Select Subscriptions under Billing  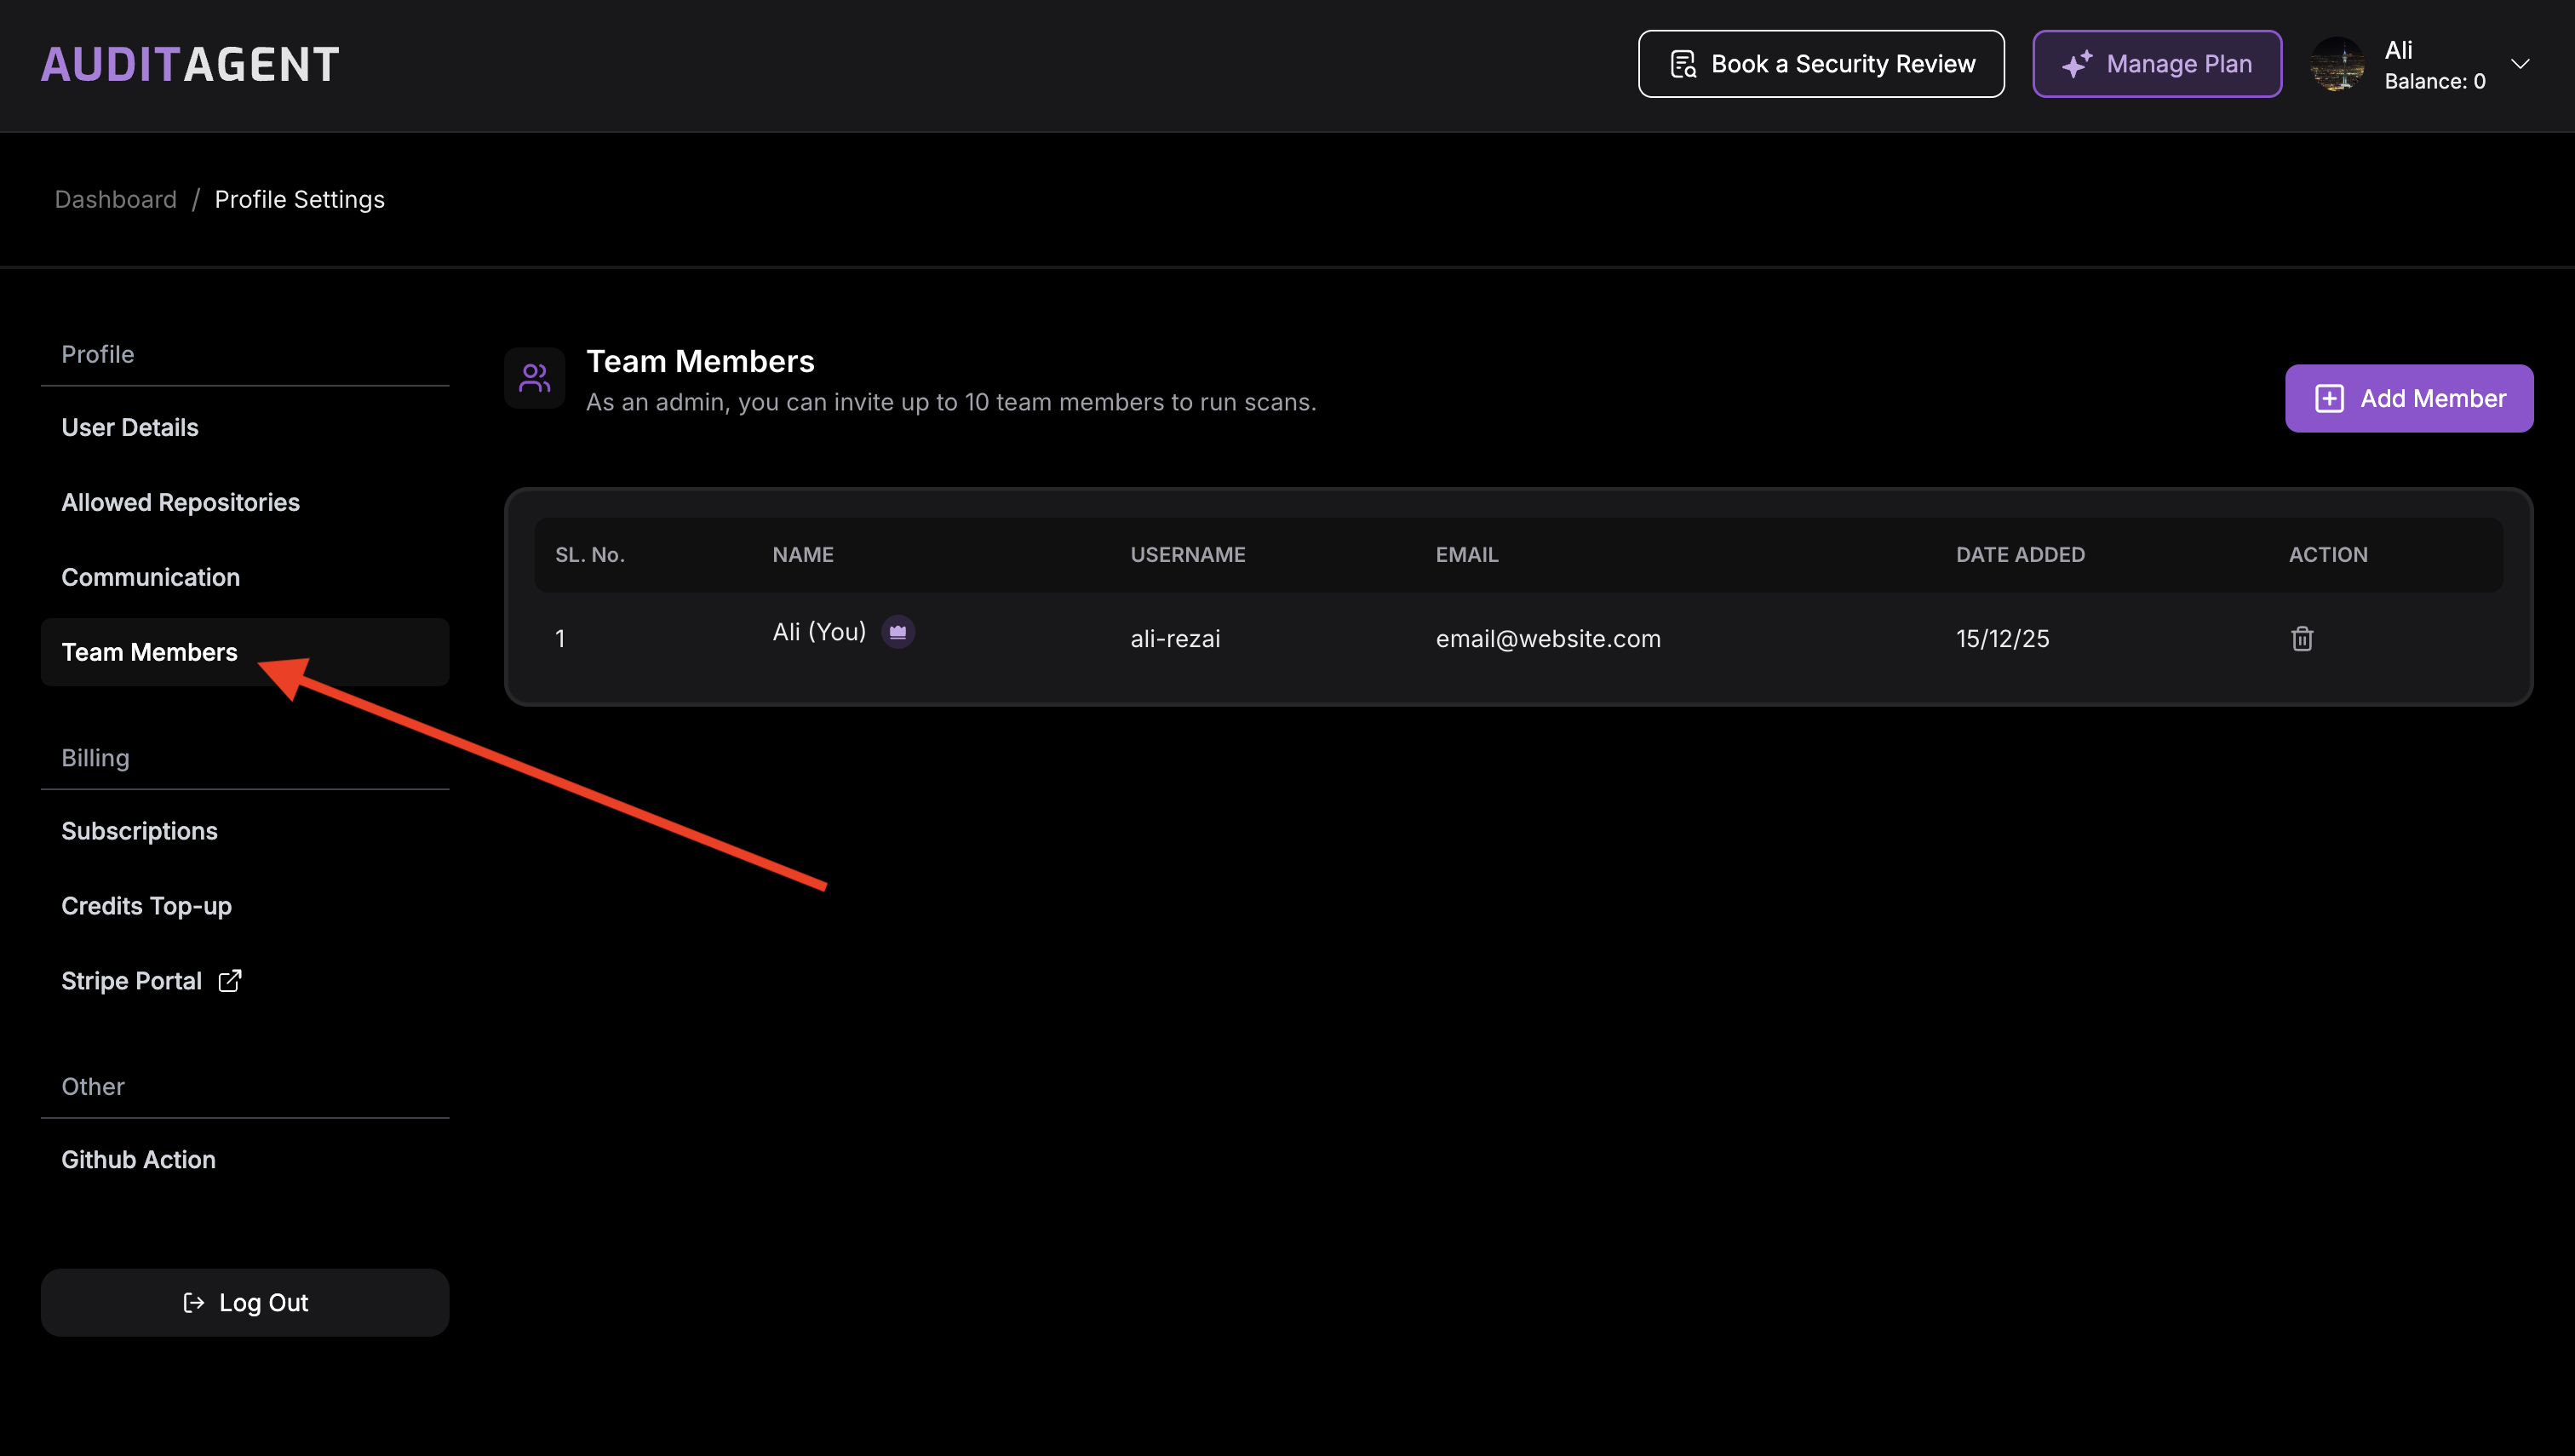click(x=139, y=831)
